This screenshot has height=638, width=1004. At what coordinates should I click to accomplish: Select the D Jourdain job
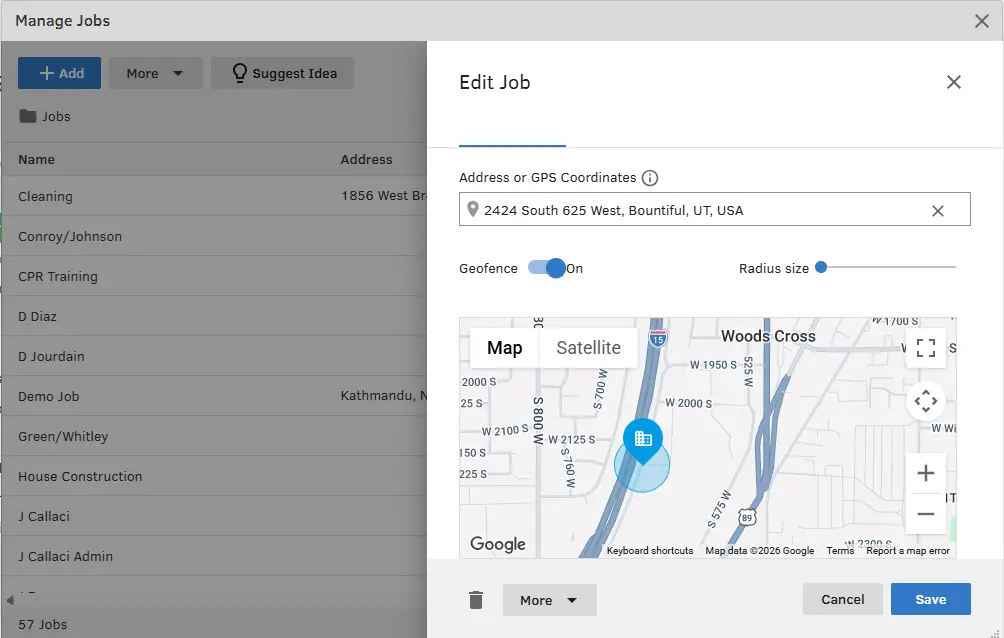coord(214,356)
